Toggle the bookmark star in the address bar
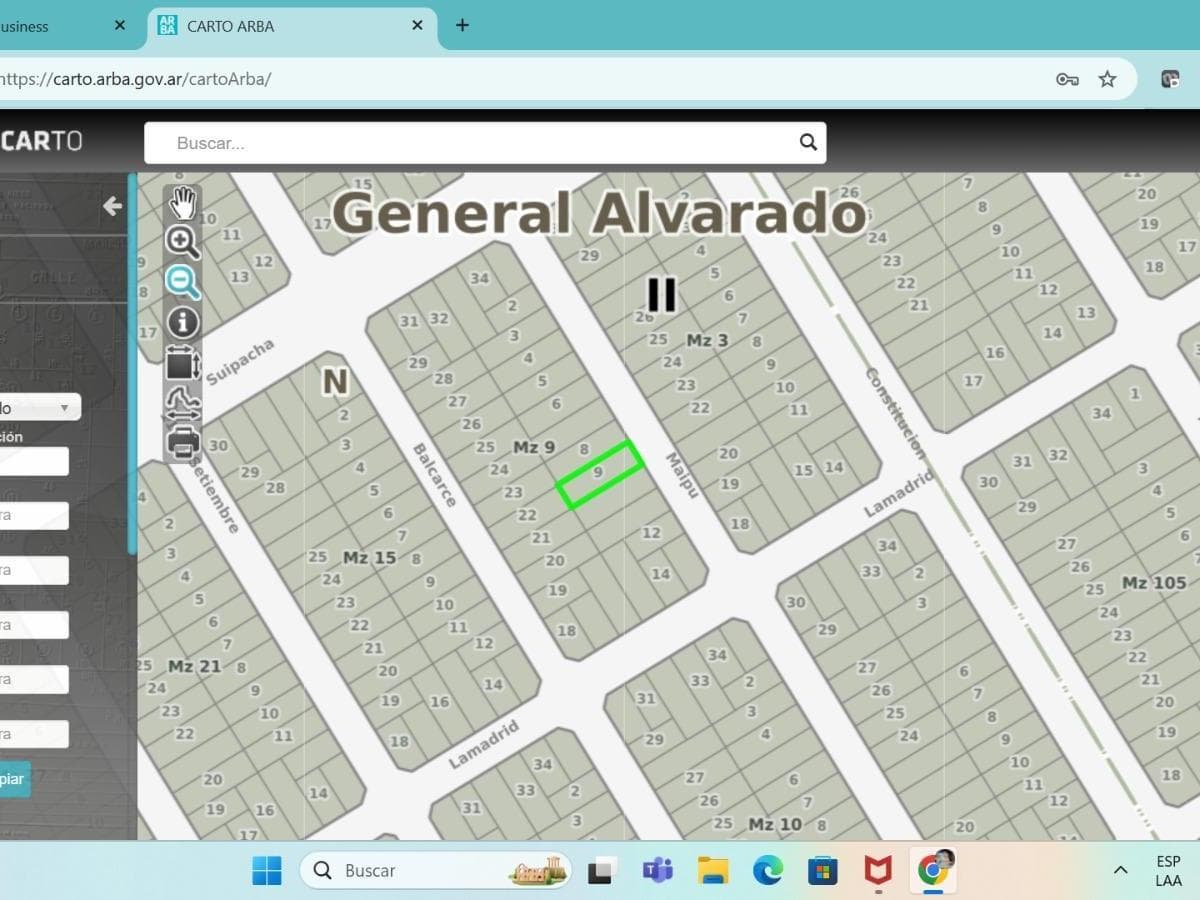The height and width of the screenshot is (900, 1200). point(1107,77)
